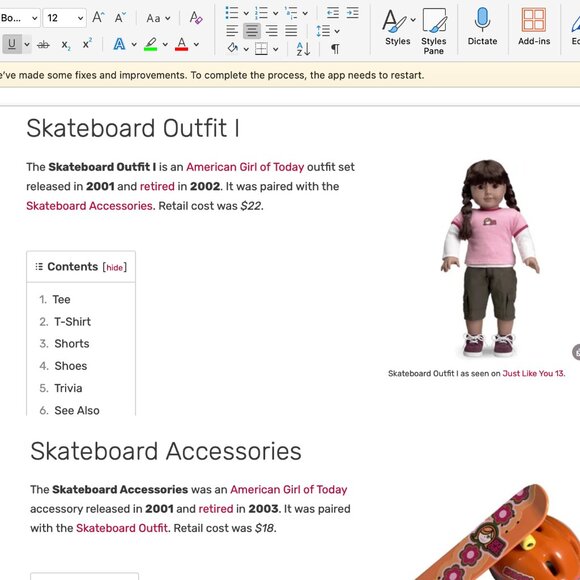Open the Skateboard Accessories link

[x=90, y=206]
